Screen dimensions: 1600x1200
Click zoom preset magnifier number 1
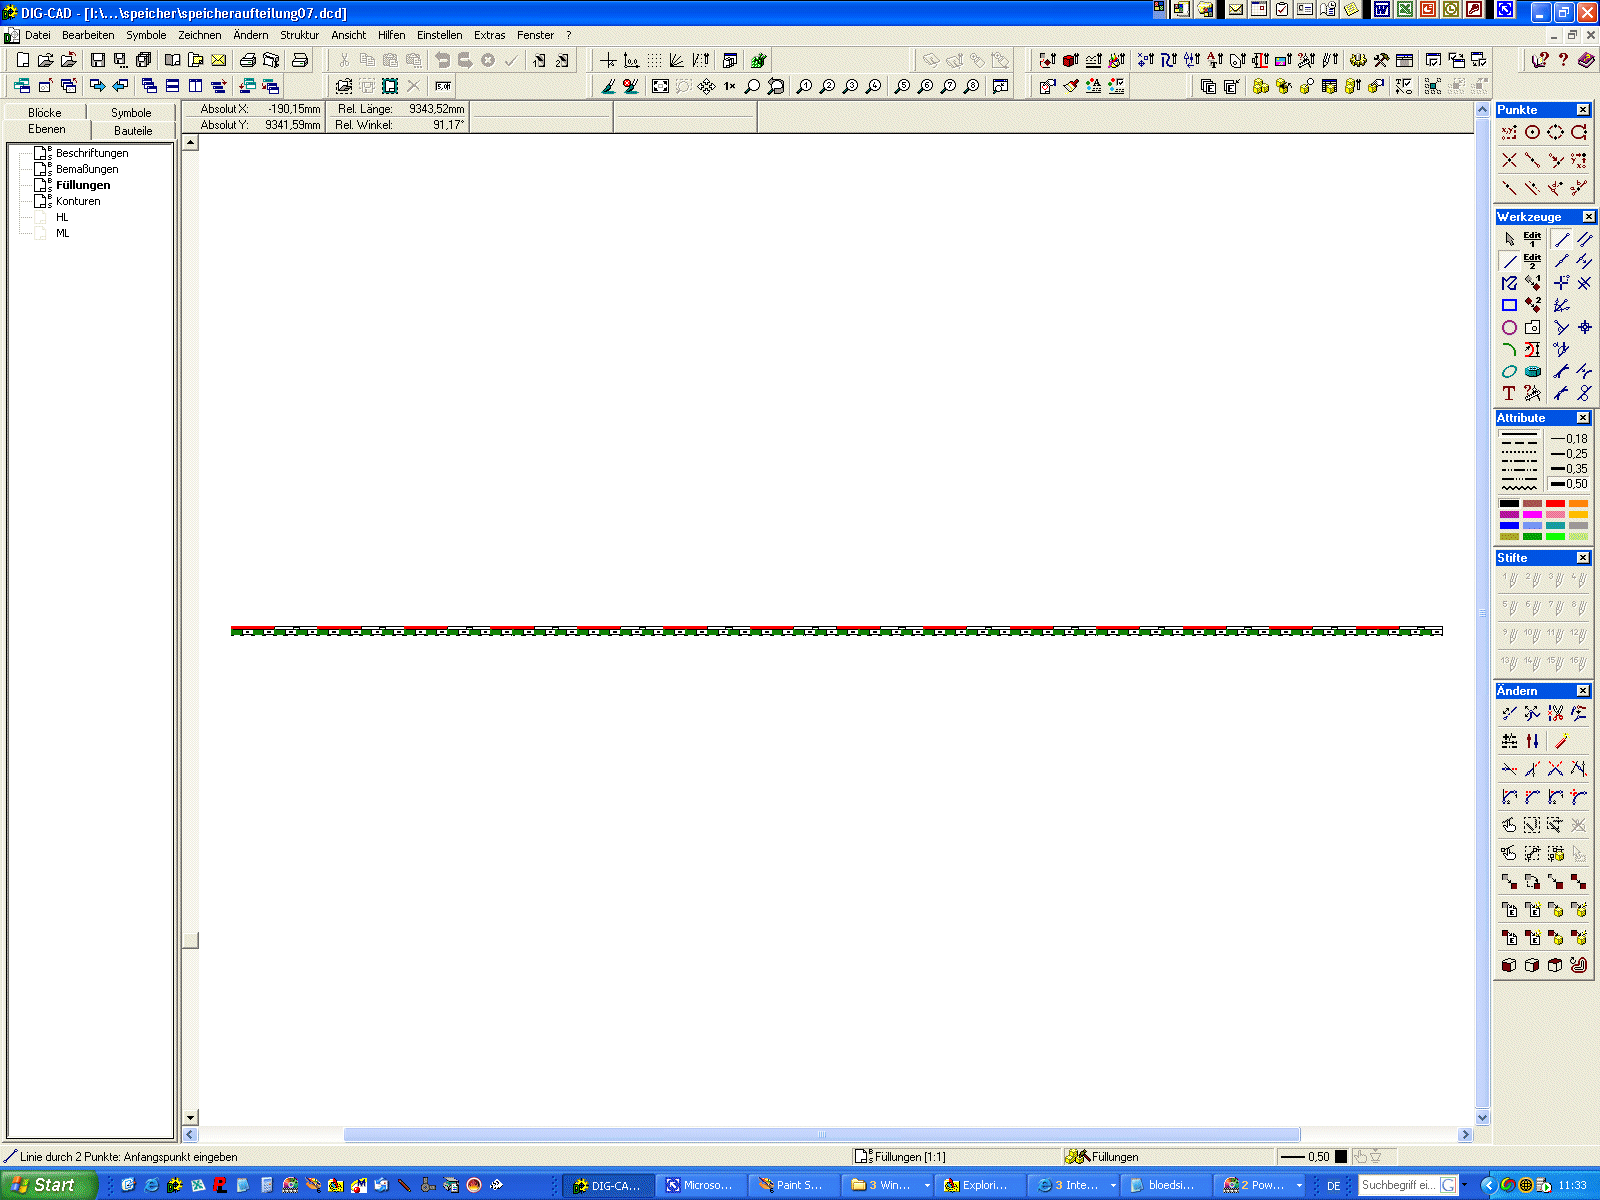pyautogui.click(x=804, y=86)
